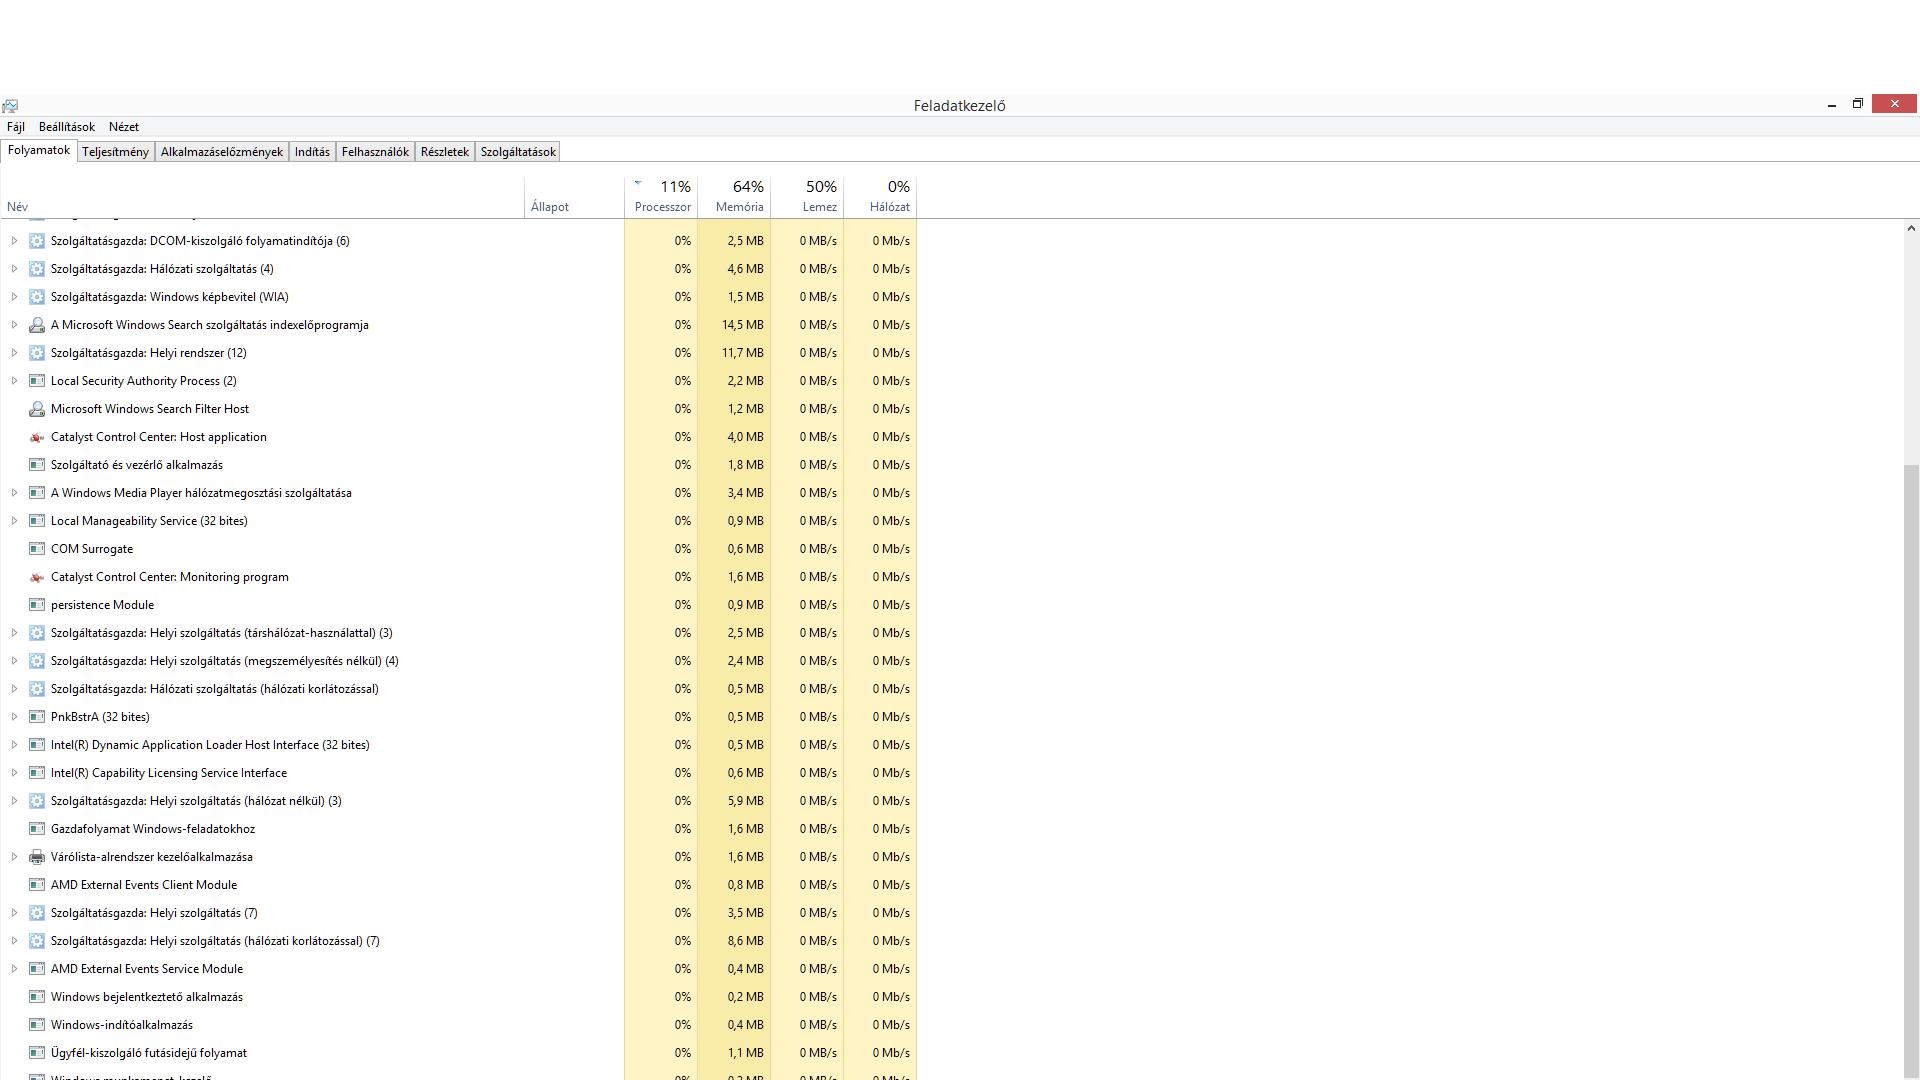This screenshot has height=1080, width=1920.
Task: Expand the Local Manageability Service entry
Action: click(x=14, y=521)
